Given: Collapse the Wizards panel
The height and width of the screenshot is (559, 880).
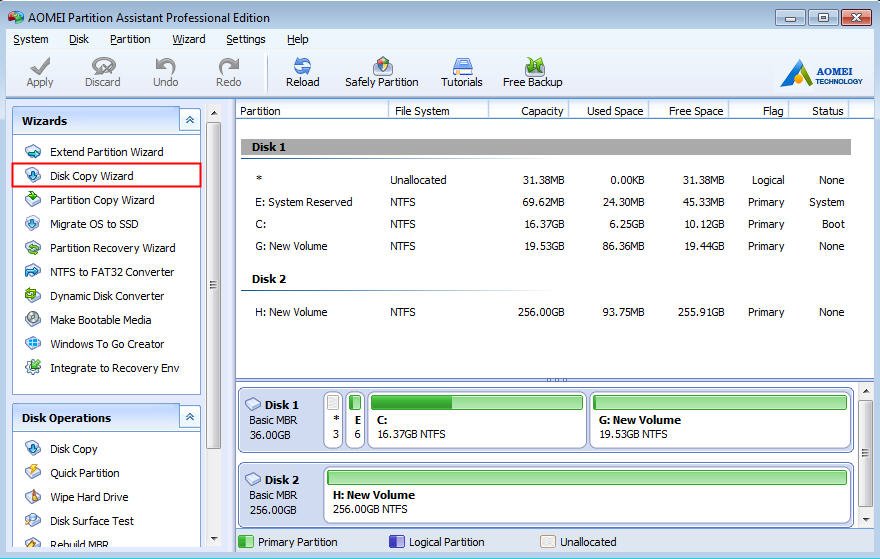Looking at the screenshot, I should (190, 120).
